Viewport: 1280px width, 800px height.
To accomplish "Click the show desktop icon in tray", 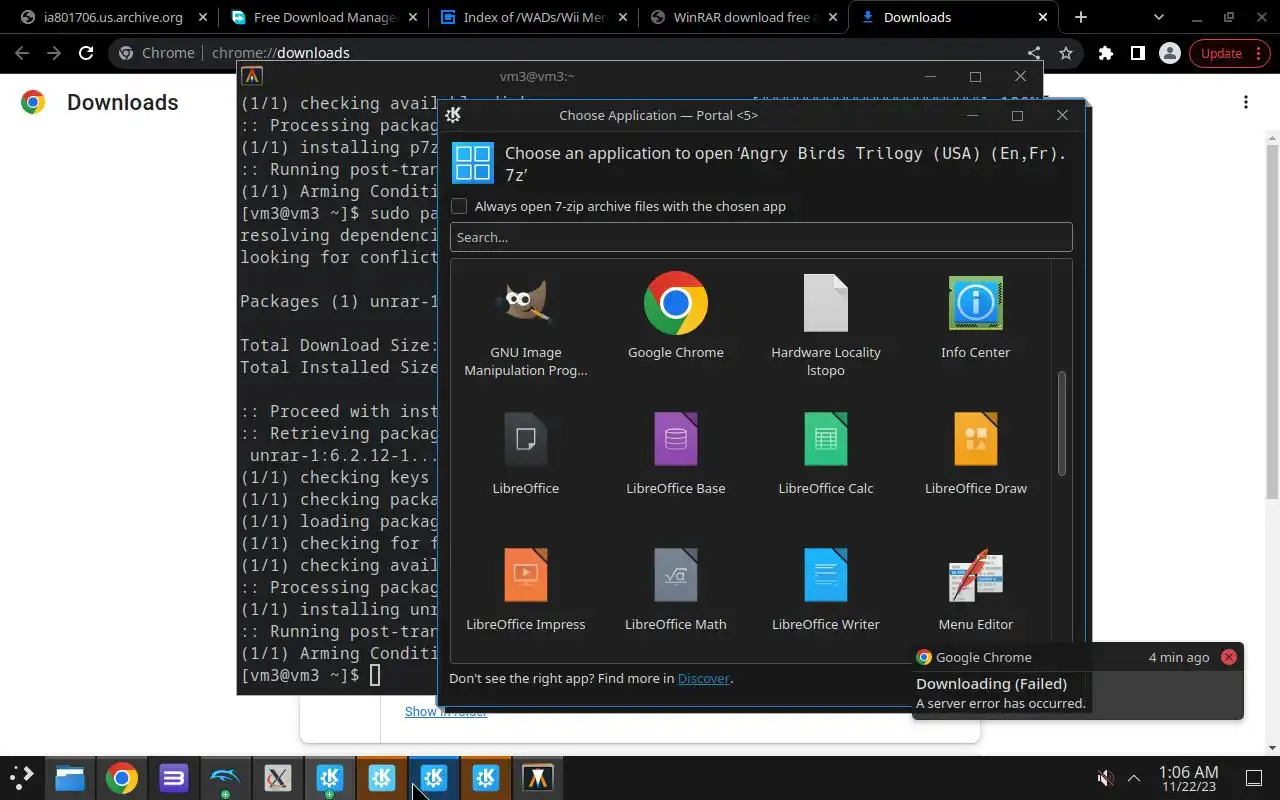I will click(x=1254, y=778).
